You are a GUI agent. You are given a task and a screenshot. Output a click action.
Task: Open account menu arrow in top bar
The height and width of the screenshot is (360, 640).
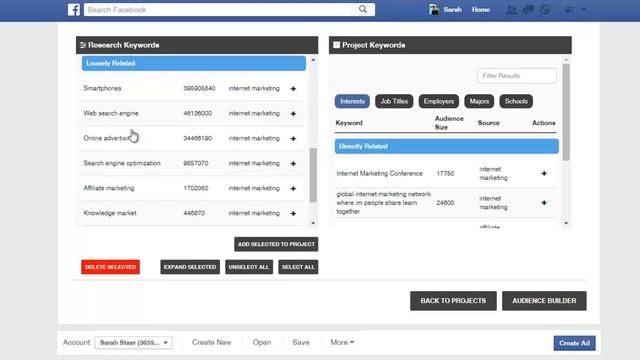[584, 10]
